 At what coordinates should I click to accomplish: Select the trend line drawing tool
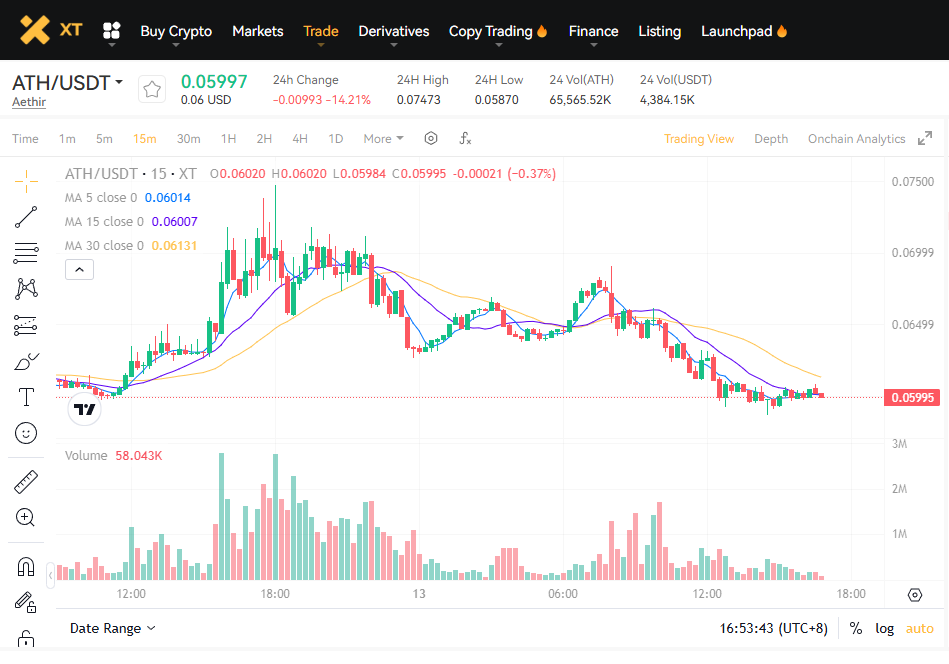click(27, 217)
